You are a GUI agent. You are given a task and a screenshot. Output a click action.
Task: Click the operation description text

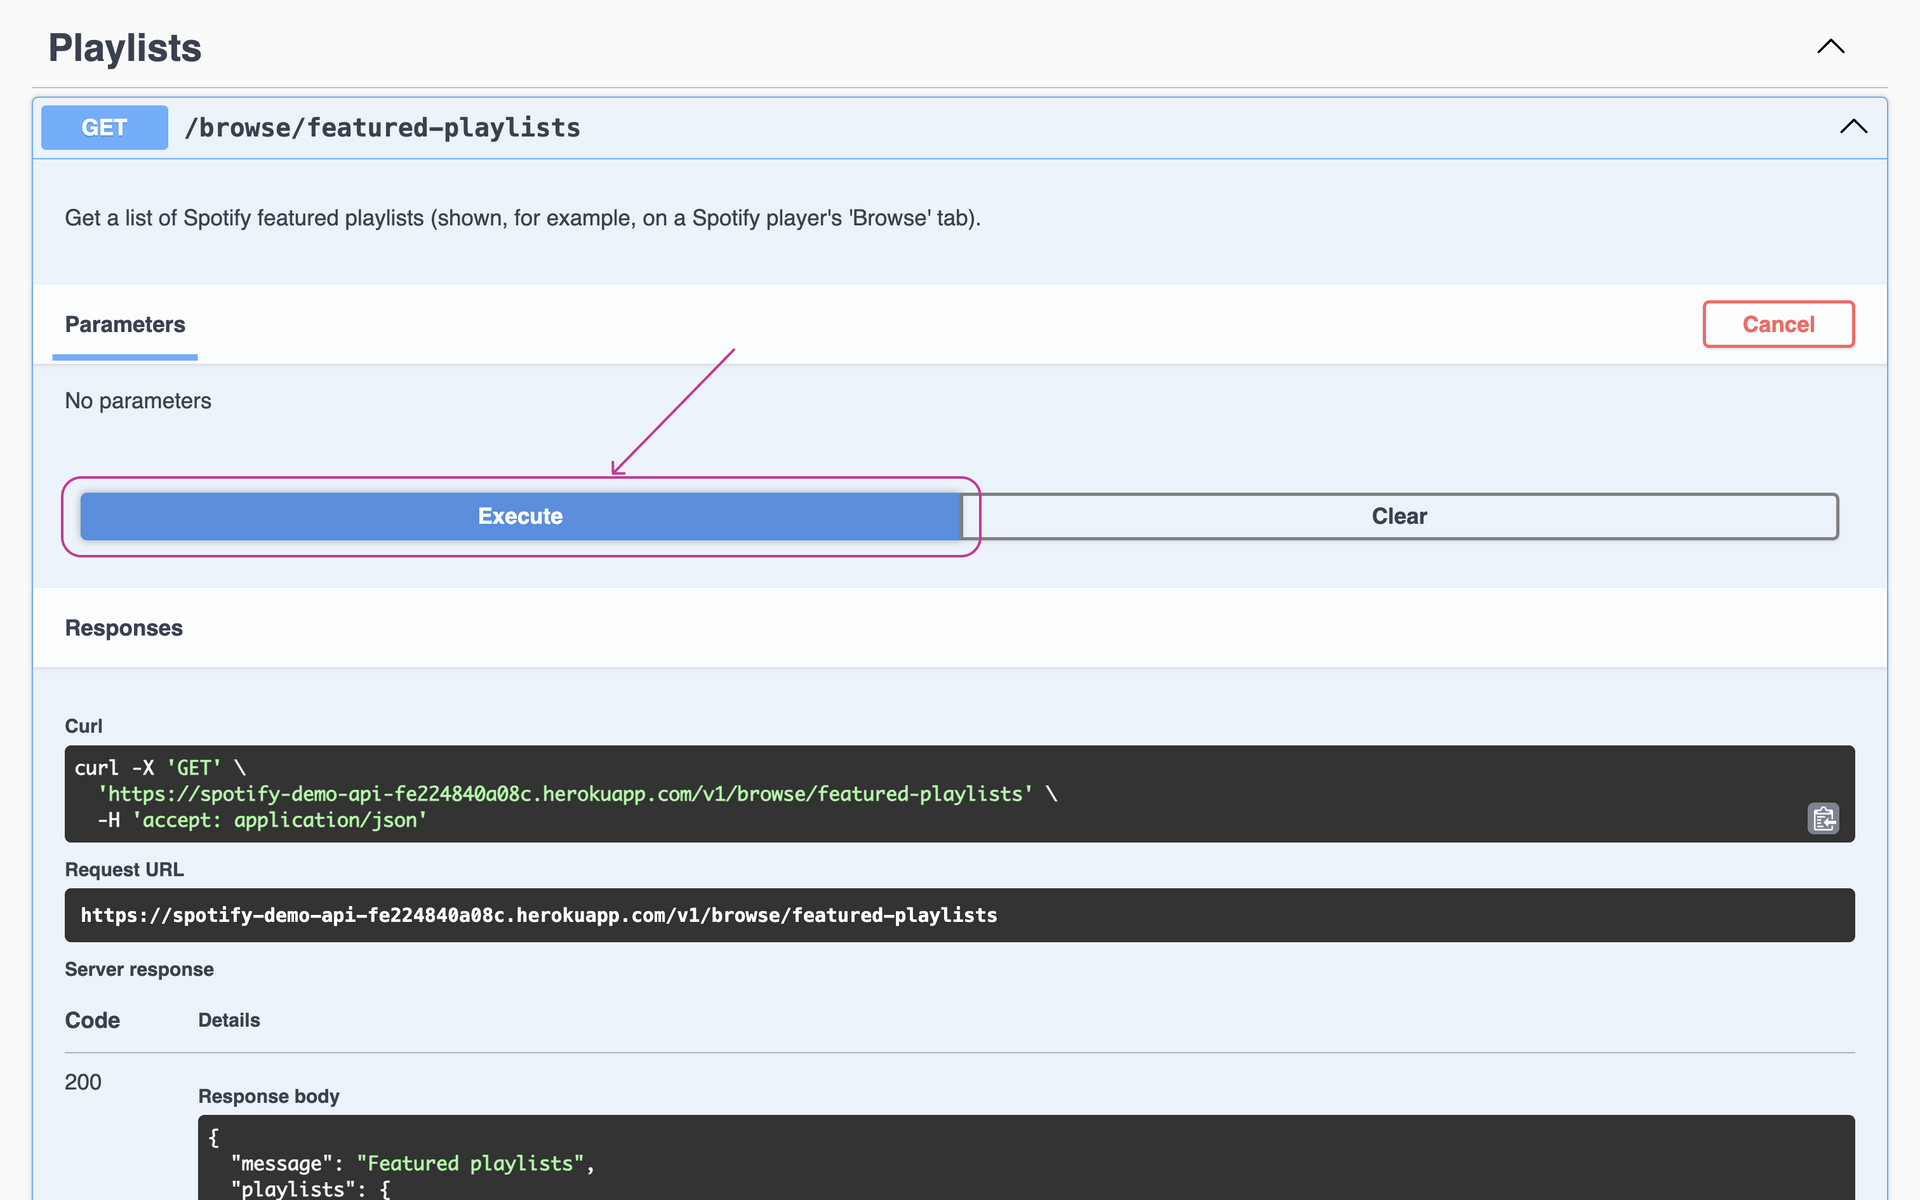pyautogui.click(x=522, y=218)
